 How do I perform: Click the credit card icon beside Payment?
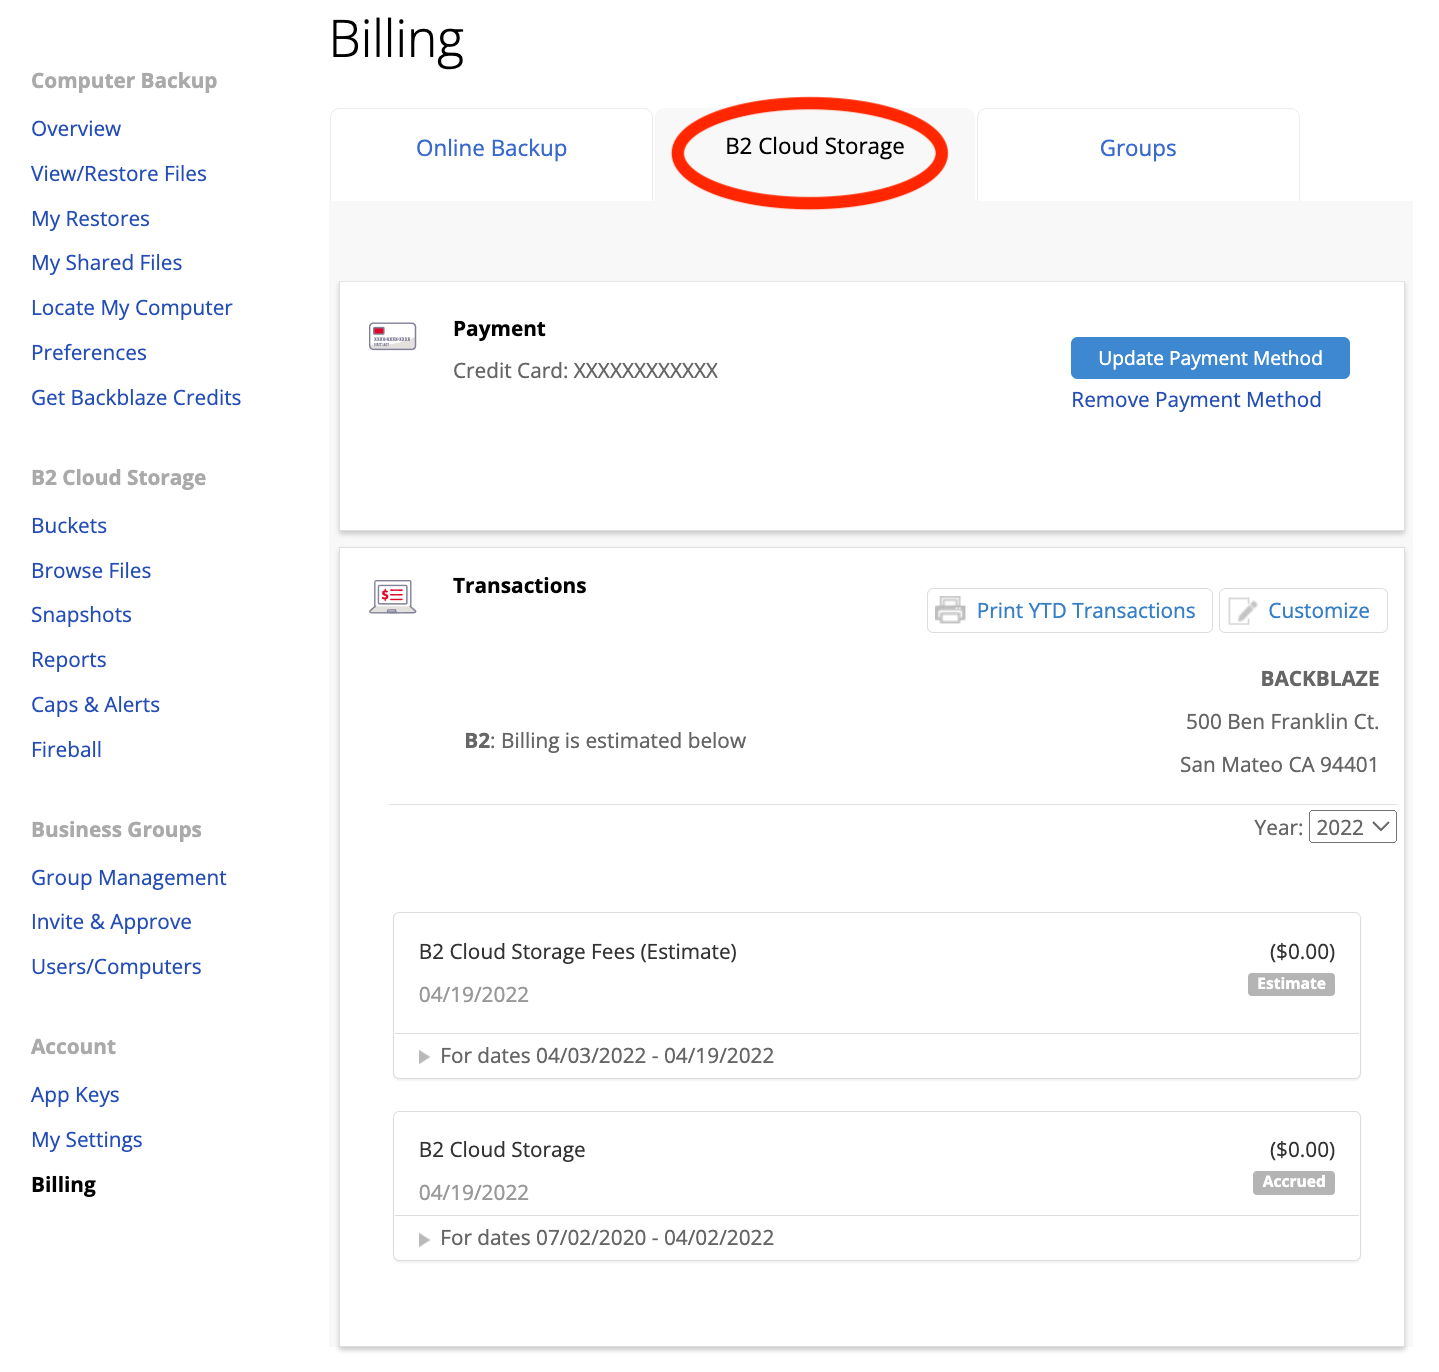(x=392, y=336)
